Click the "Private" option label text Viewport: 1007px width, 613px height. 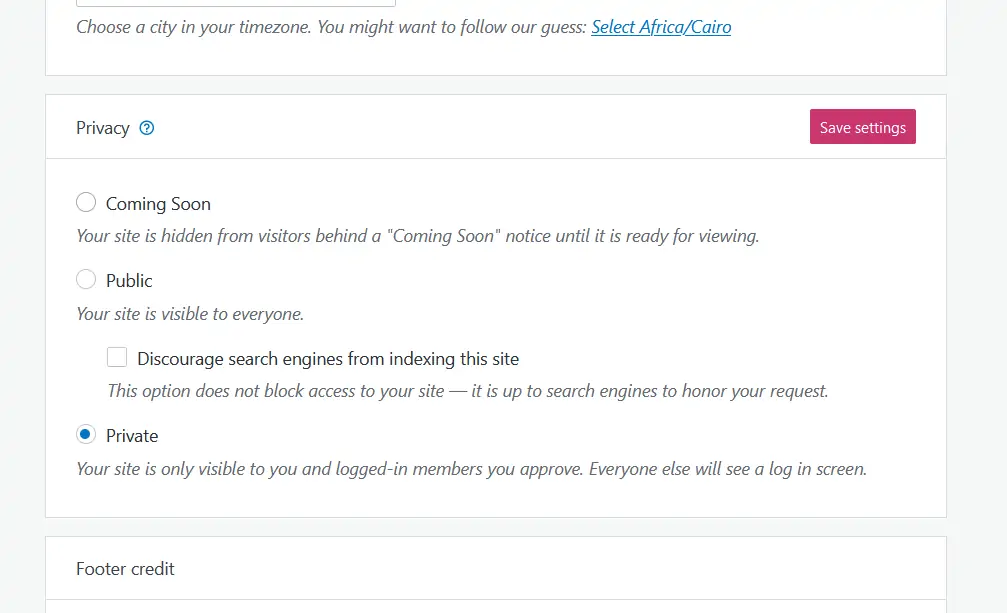click(132, 436)
